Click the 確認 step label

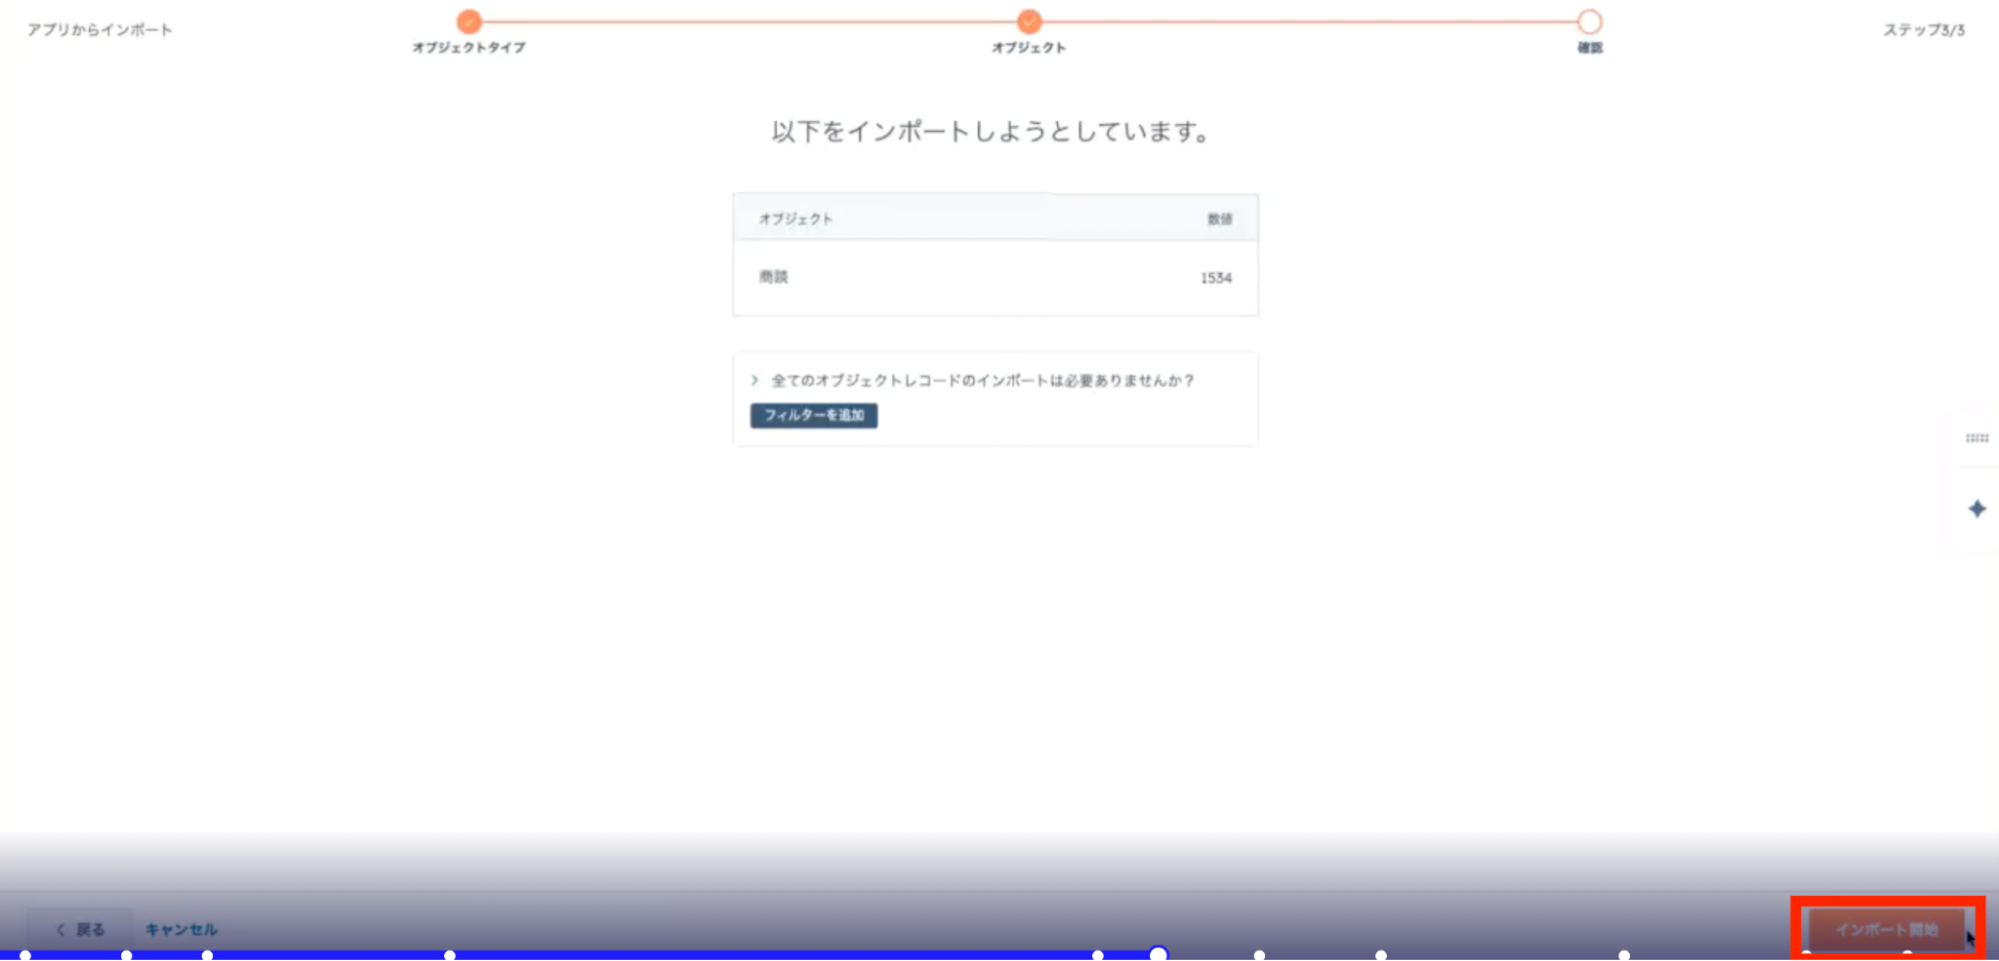1589,47
